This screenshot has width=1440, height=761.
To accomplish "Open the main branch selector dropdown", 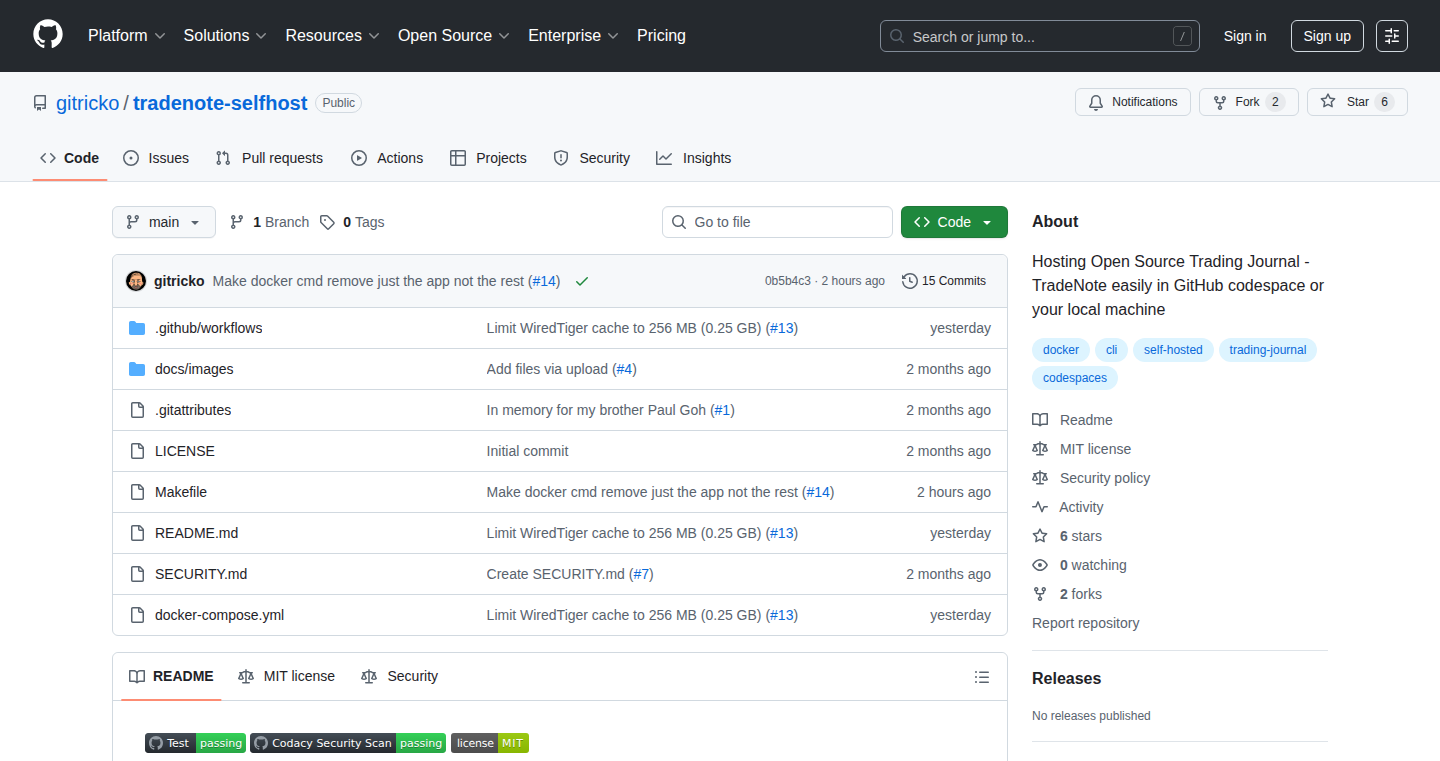I will coord(164,222).
